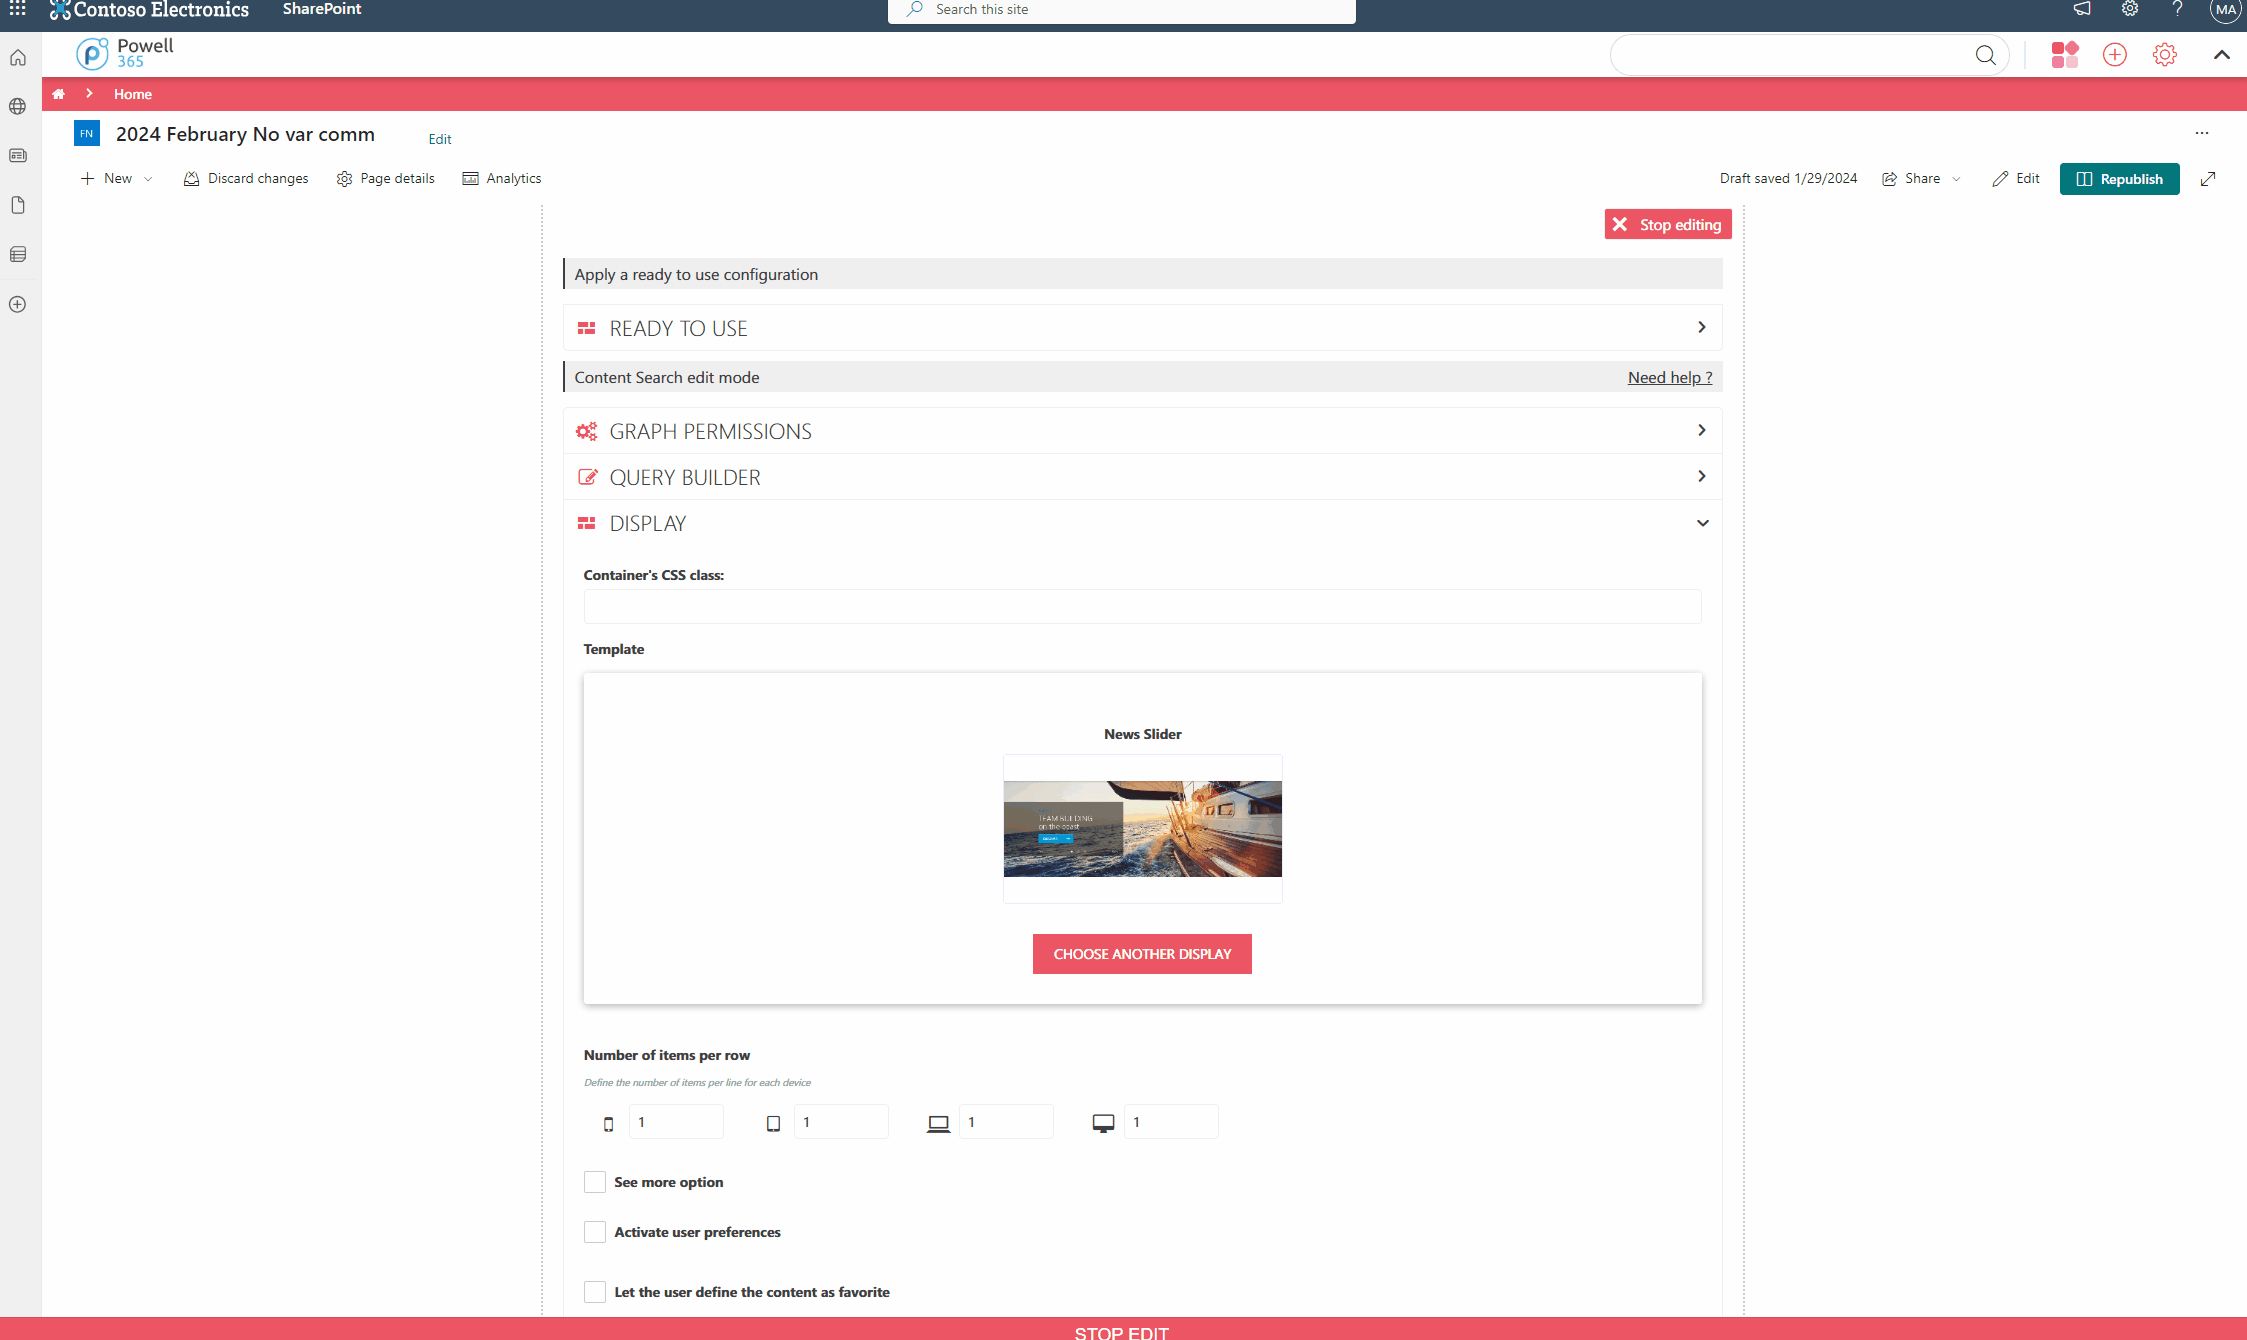Click the FN site logo tile

coord(87,133)
